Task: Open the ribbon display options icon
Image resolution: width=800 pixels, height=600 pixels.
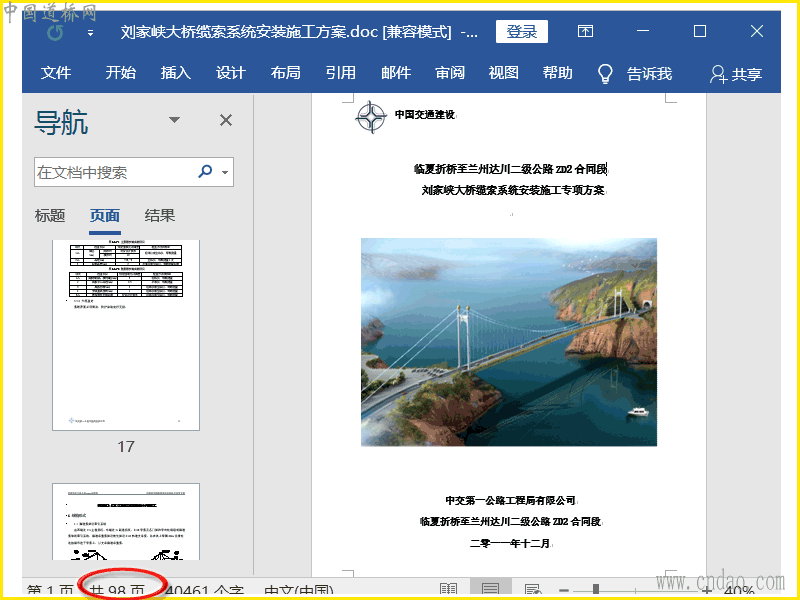Action: tap(585, 32)
